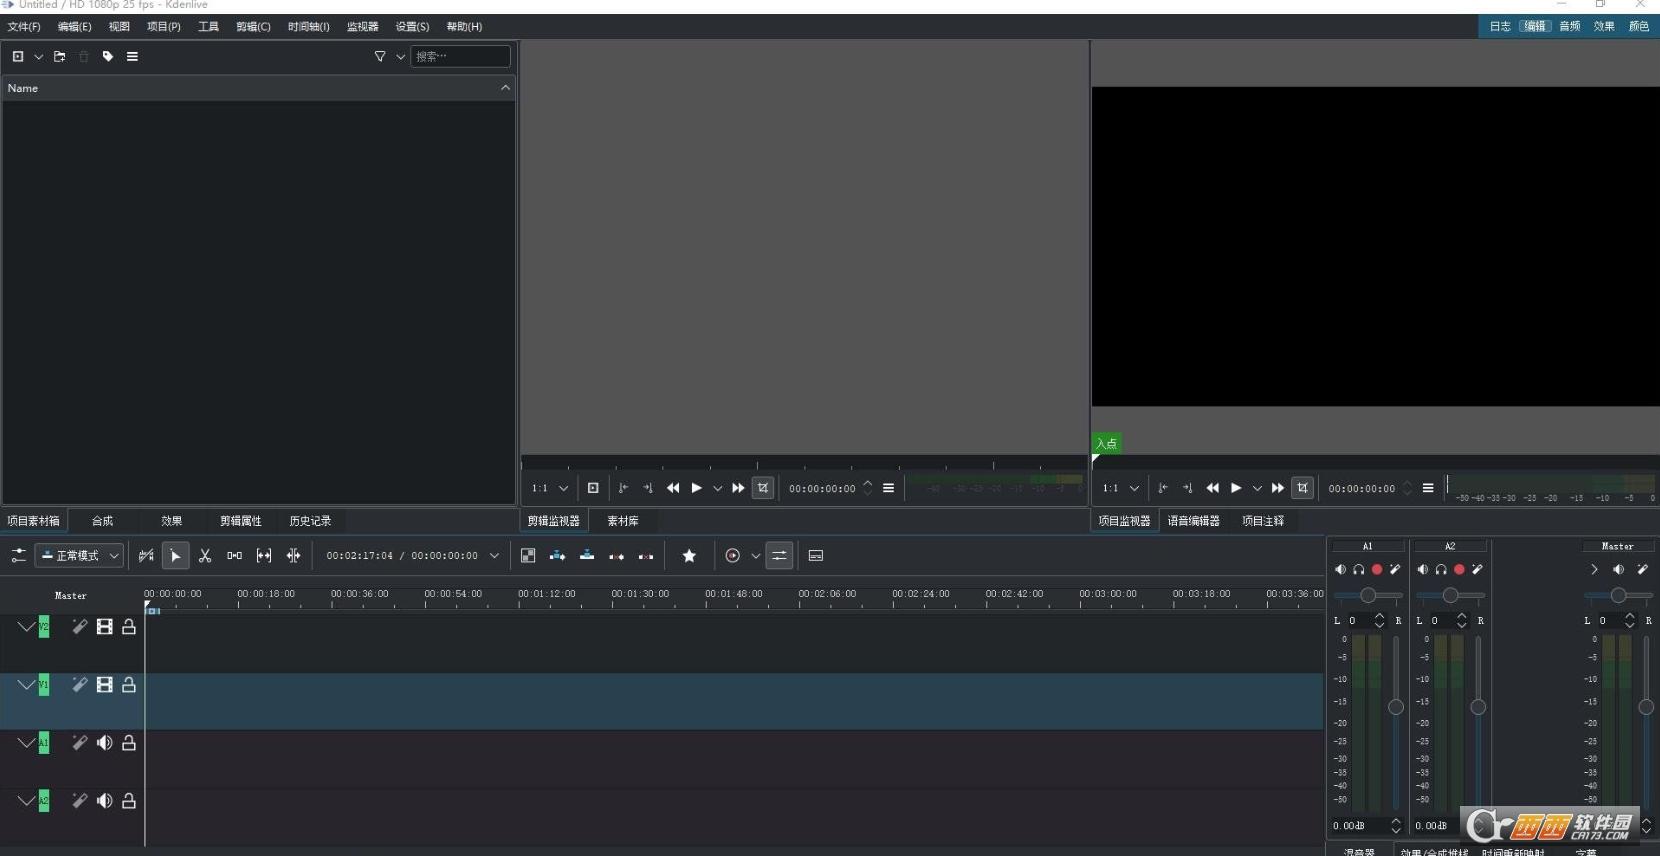Open the edit mode dropdown 正常模式
This screenshot has width=1660, height=856.
80,556
